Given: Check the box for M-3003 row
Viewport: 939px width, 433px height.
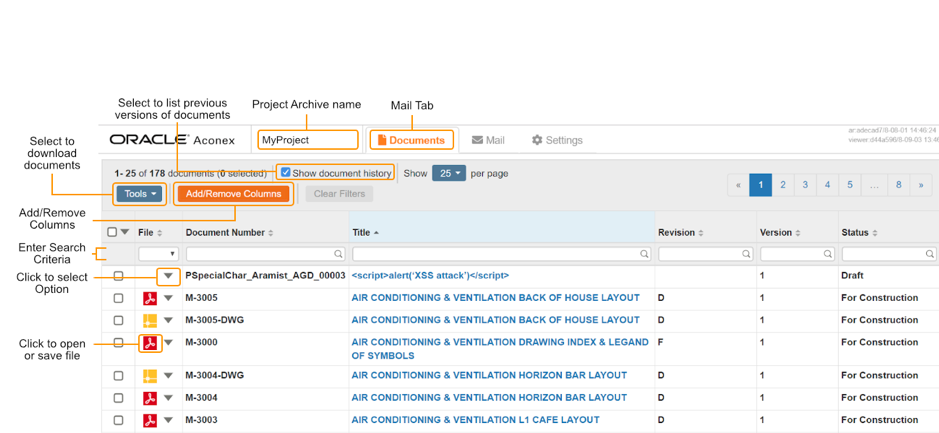Looking at the screenshot, I should 119,420.
